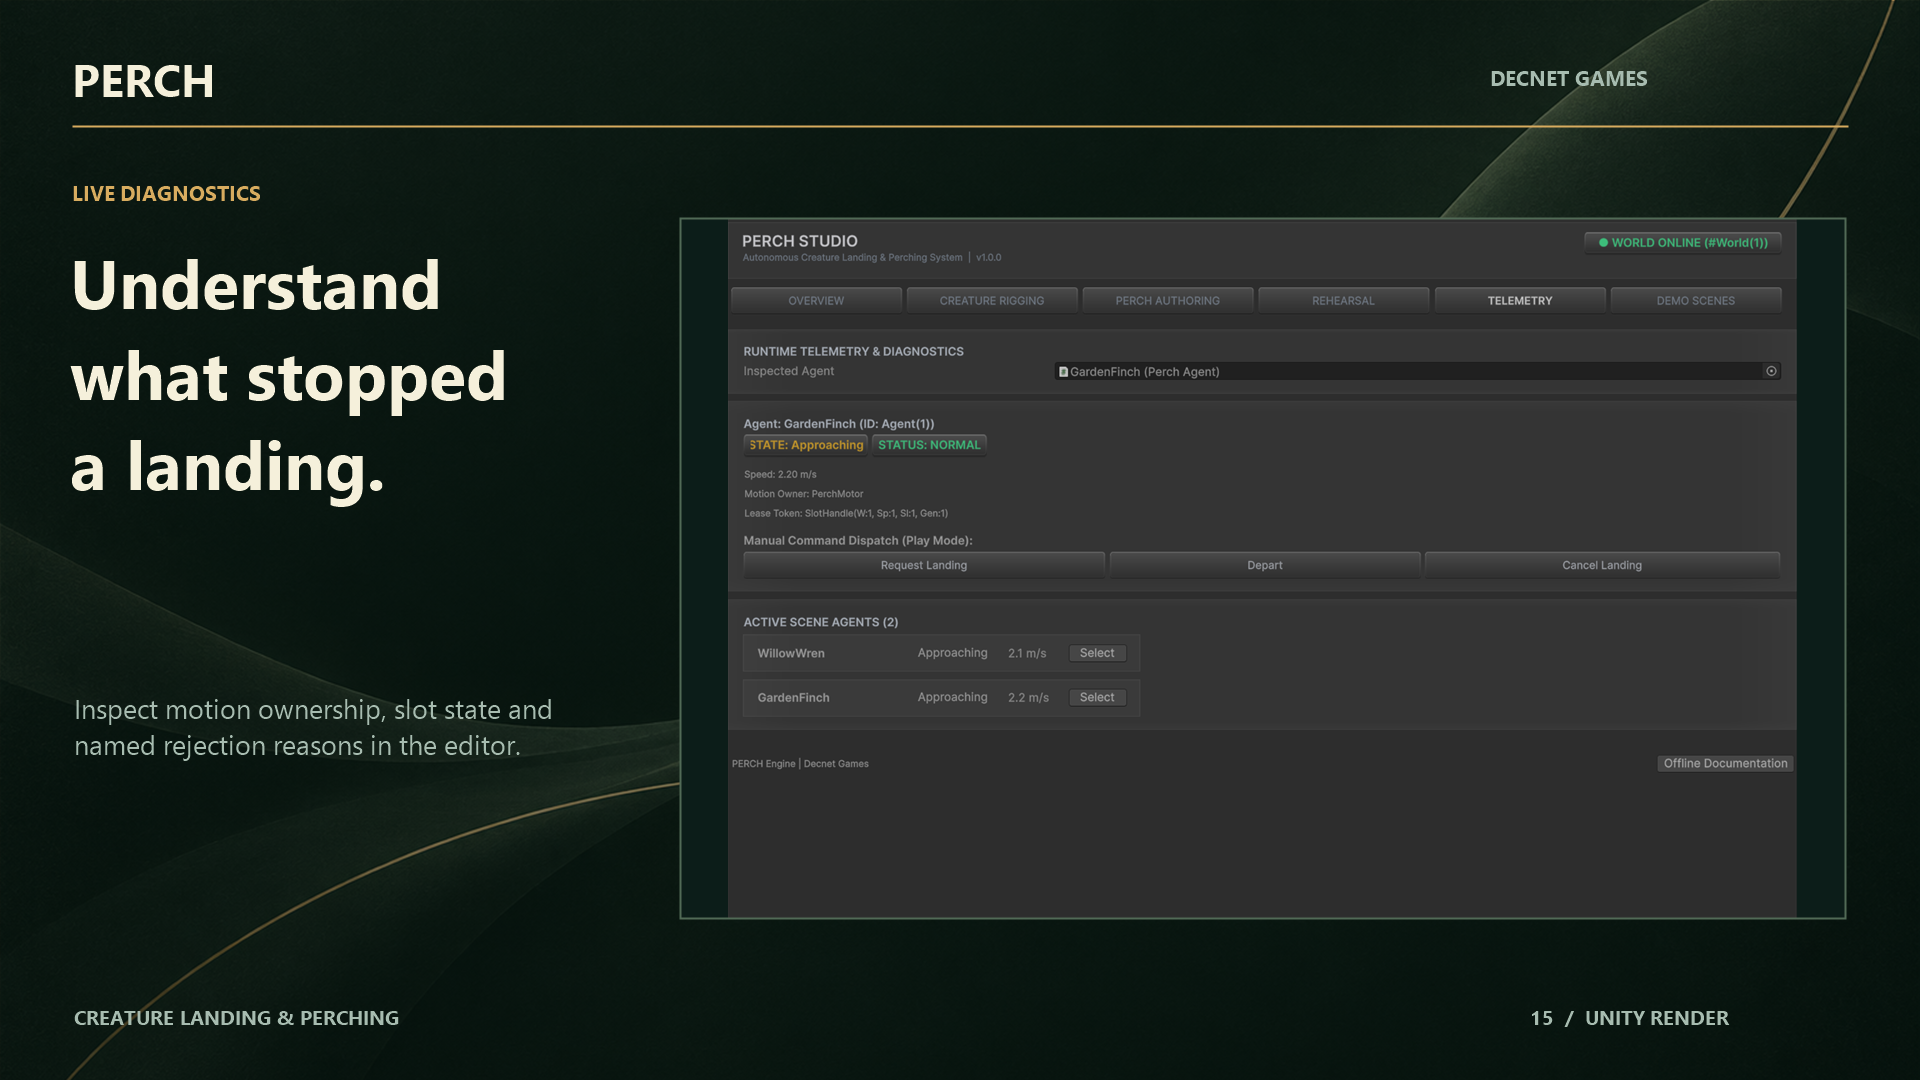This screenshot has width=1920, height=1080.
Task: Go to the Rehearsal tab
Action: pos(1343,301)
